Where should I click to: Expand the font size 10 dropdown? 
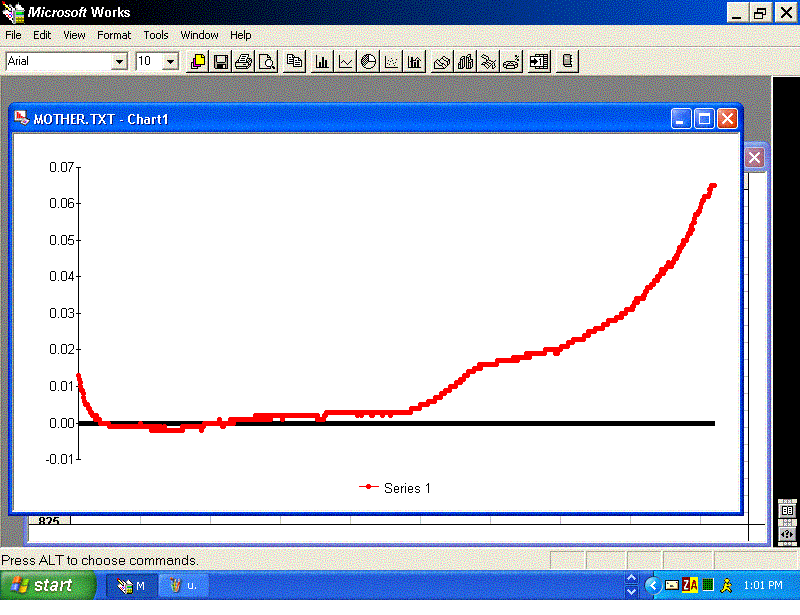click(170, 62)
